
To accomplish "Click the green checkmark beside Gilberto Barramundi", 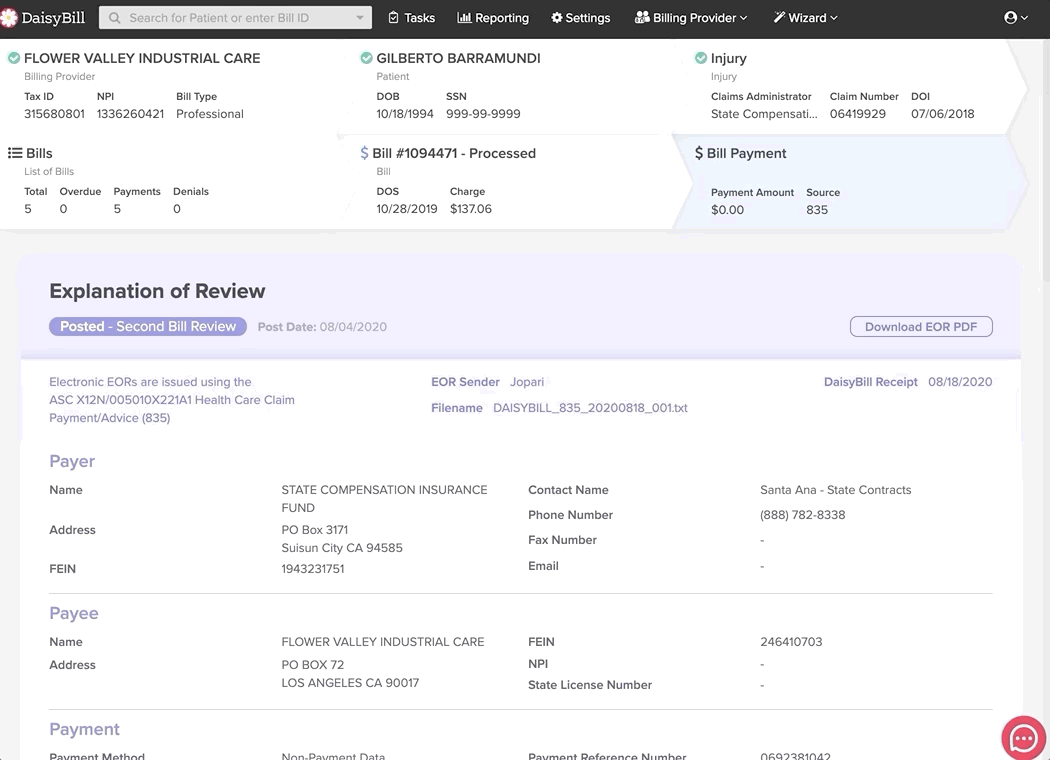I will click(367, 59).
